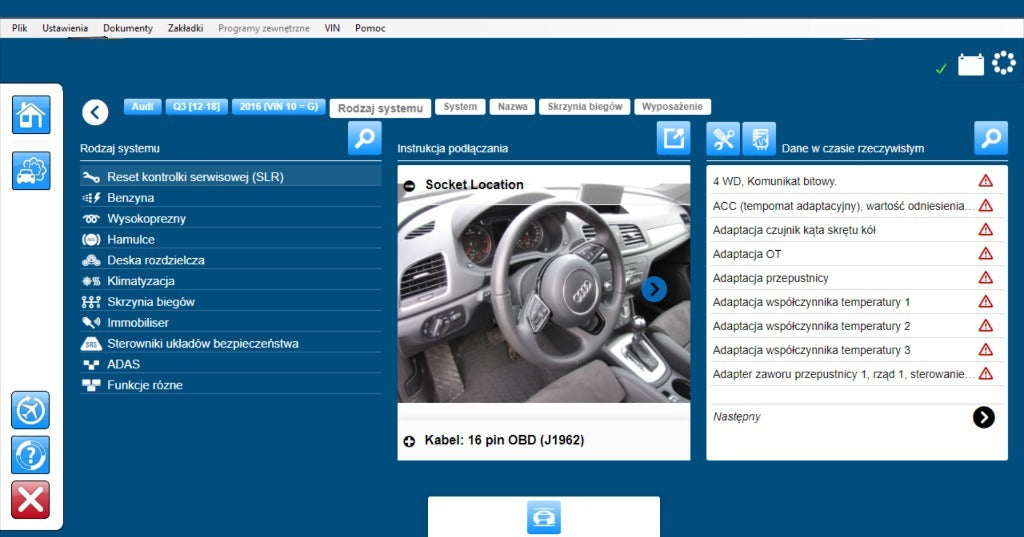Open the Dokumenty menu
Image resolution: width=1024 pixels, height=537 pixels.
point(127,28)
